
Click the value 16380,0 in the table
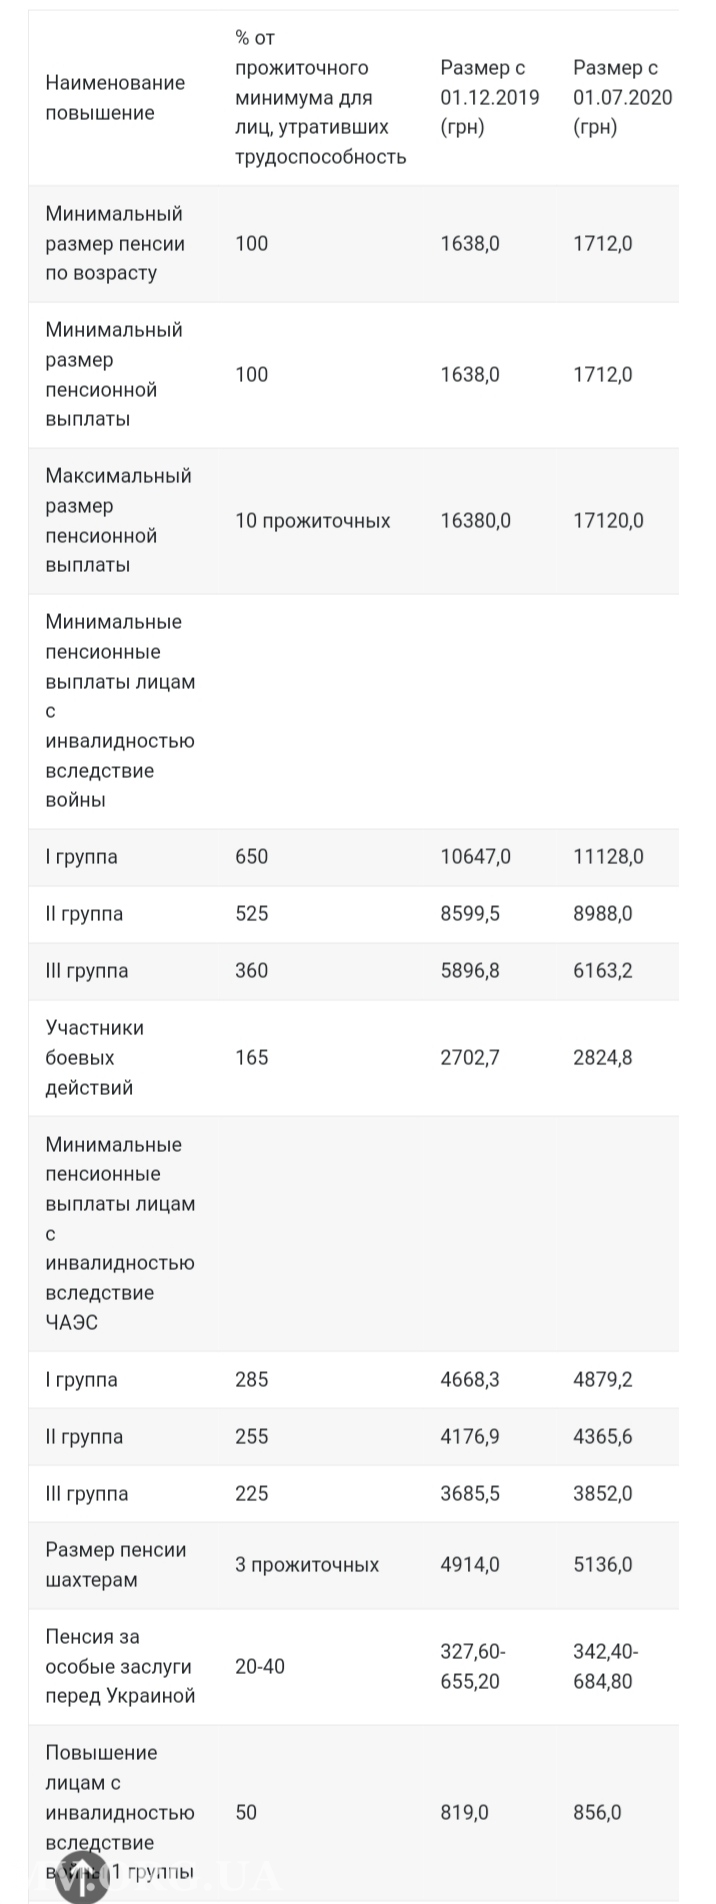click(475, 521)
